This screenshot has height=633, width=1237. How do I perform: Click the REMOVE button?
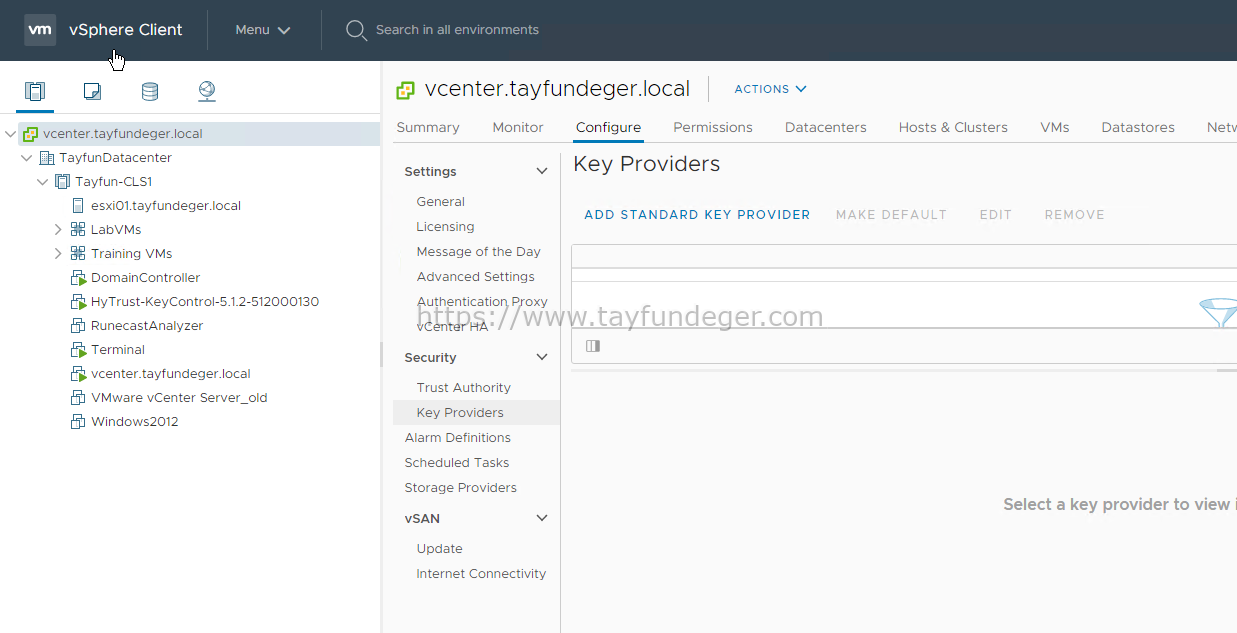[x=1075, y=215]
